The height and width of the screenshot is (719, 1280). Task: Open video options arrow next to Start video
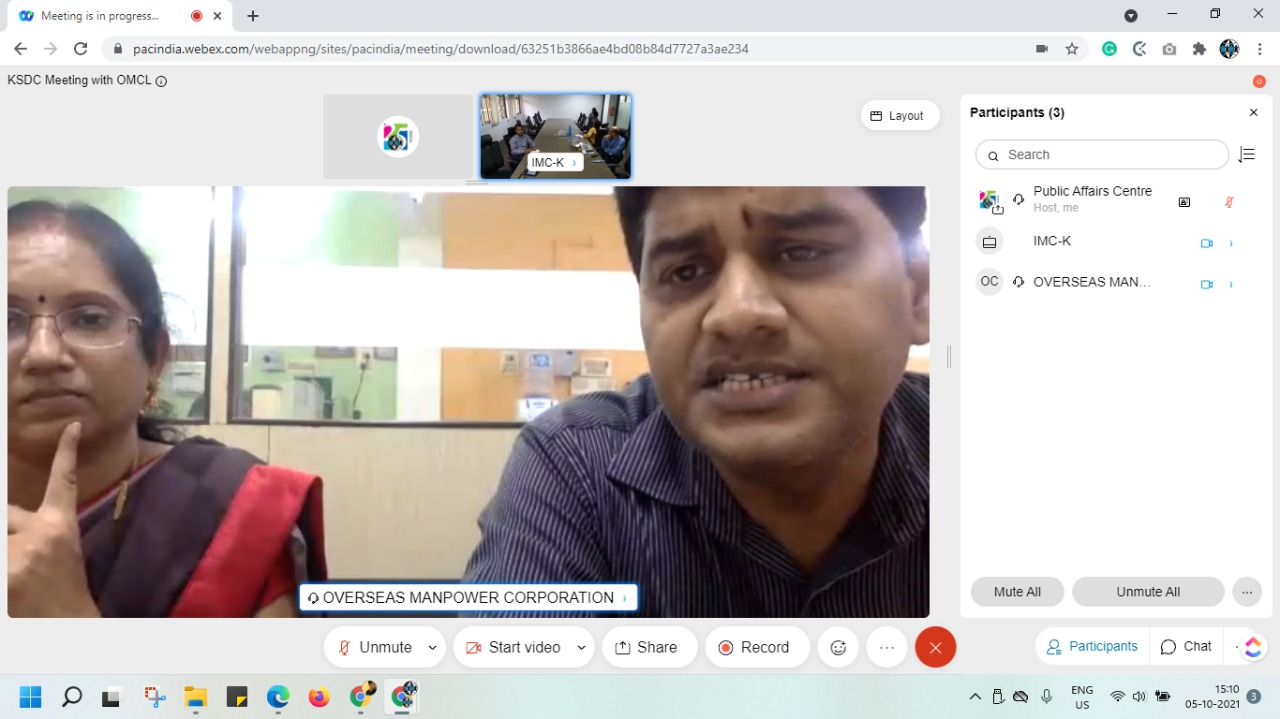[x=581, y=648]
